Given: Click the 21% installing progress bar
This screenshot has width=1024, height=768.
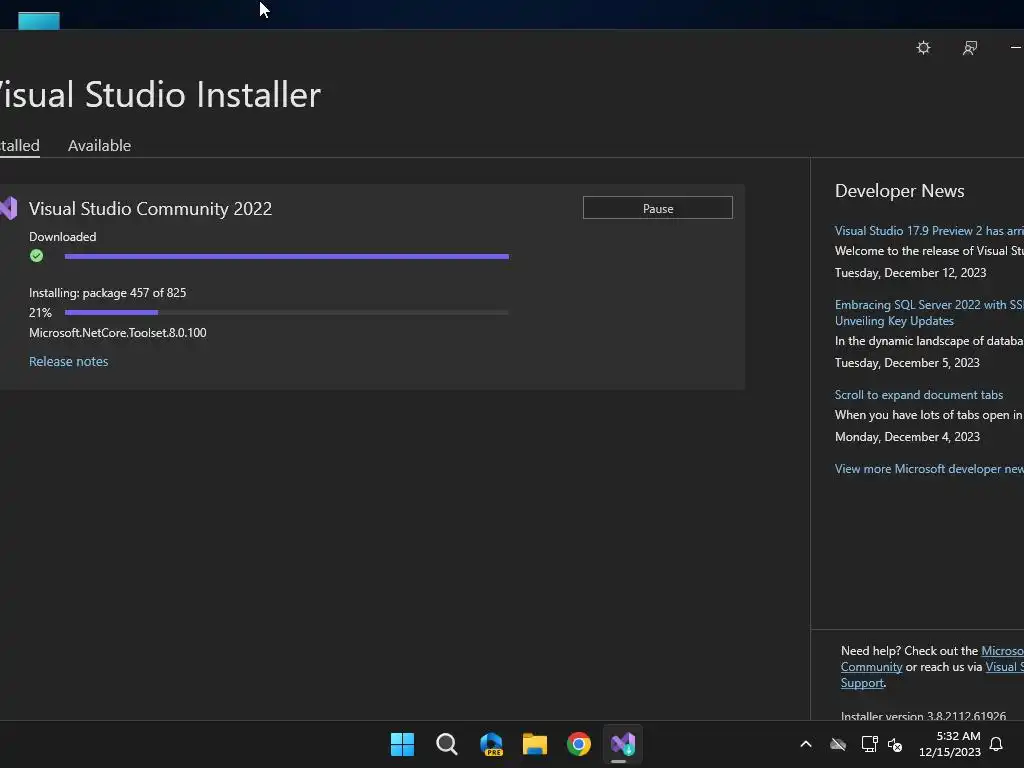Looking at the screenshot, I should tap(287, 313).
